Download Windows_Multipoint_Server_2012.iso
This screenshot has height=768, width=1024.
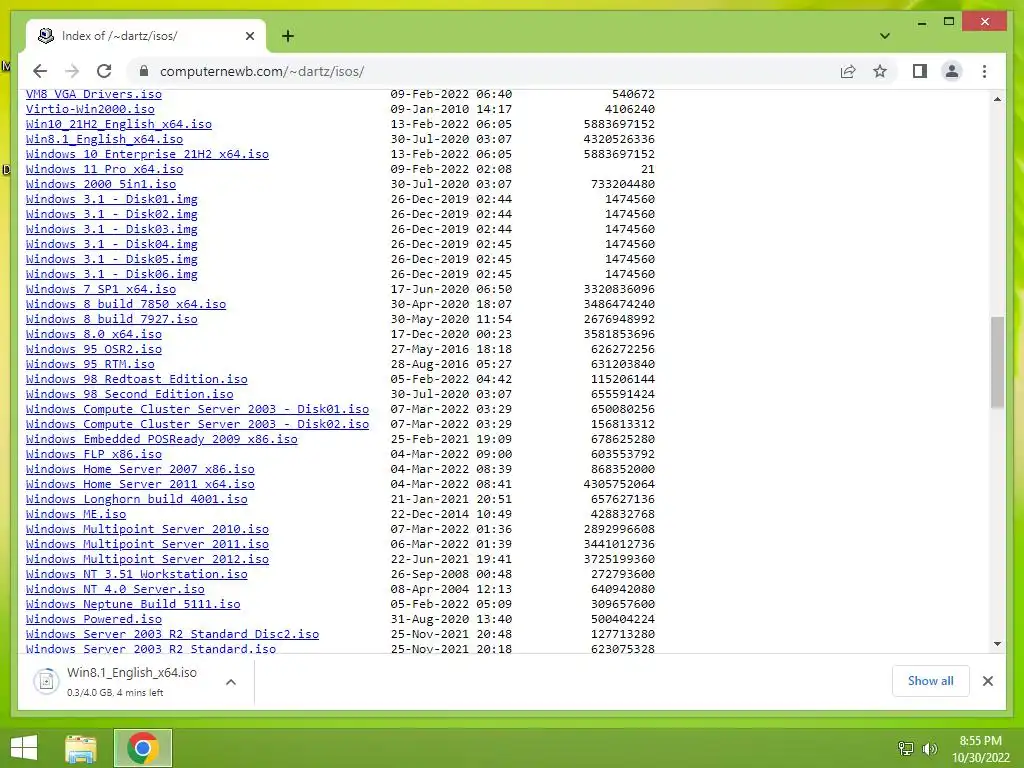[148, 560]
